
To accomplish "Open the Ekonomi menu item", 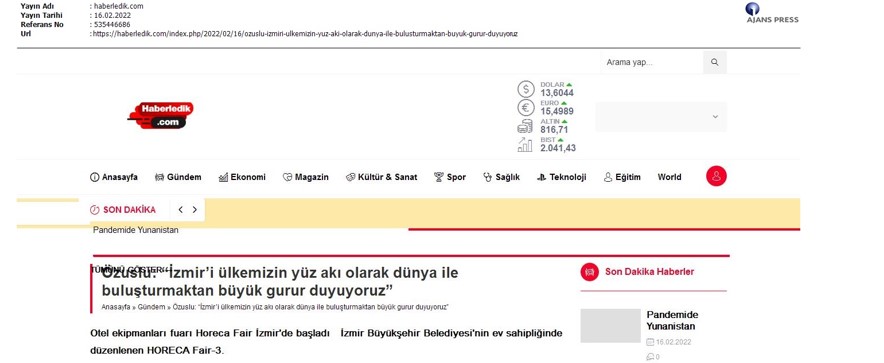I will (x=242, y=177).
